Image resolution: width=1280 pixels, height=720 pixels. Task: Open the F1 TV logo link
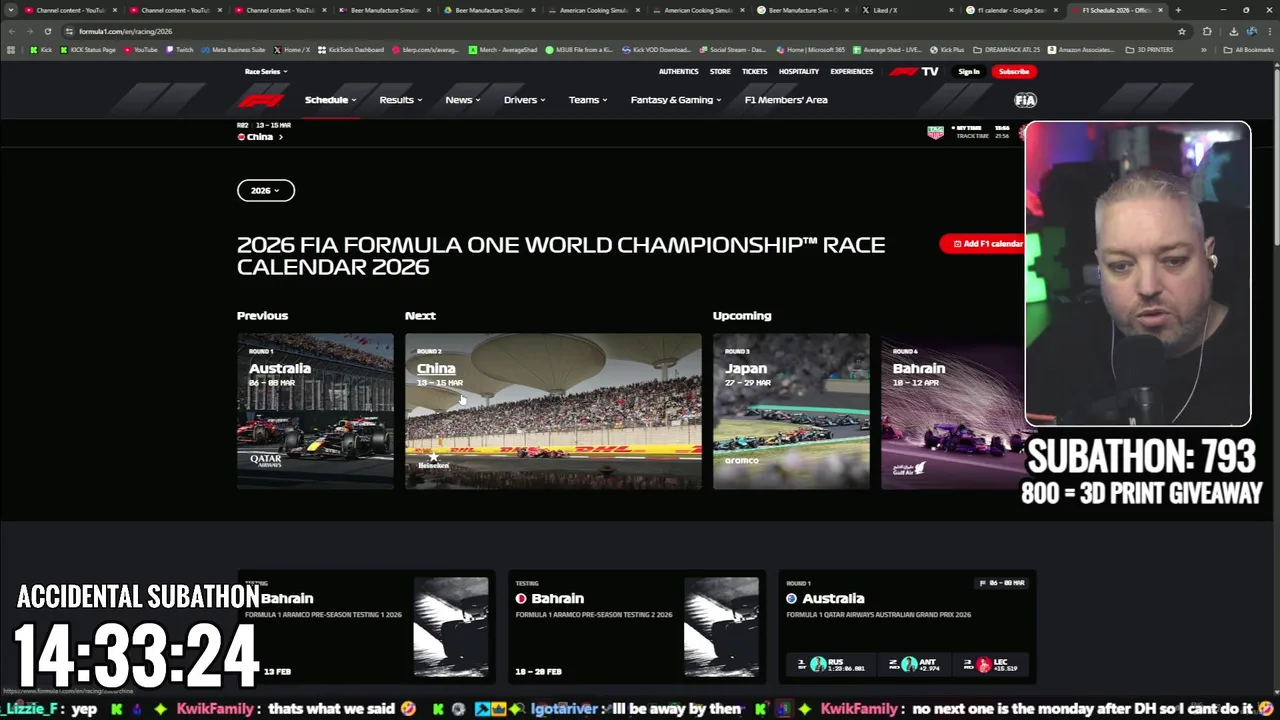coord(914,71)
